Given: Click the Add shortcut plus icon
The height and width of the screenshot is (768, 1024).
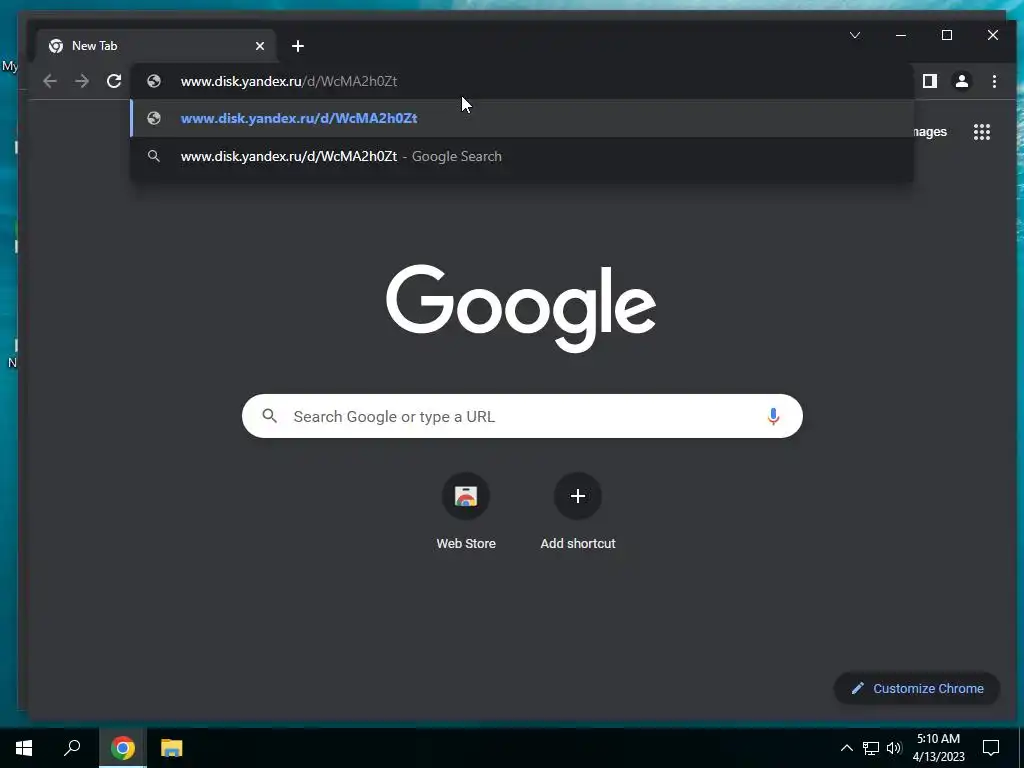Looking at the screenshot, I should [x=578, y=496].
